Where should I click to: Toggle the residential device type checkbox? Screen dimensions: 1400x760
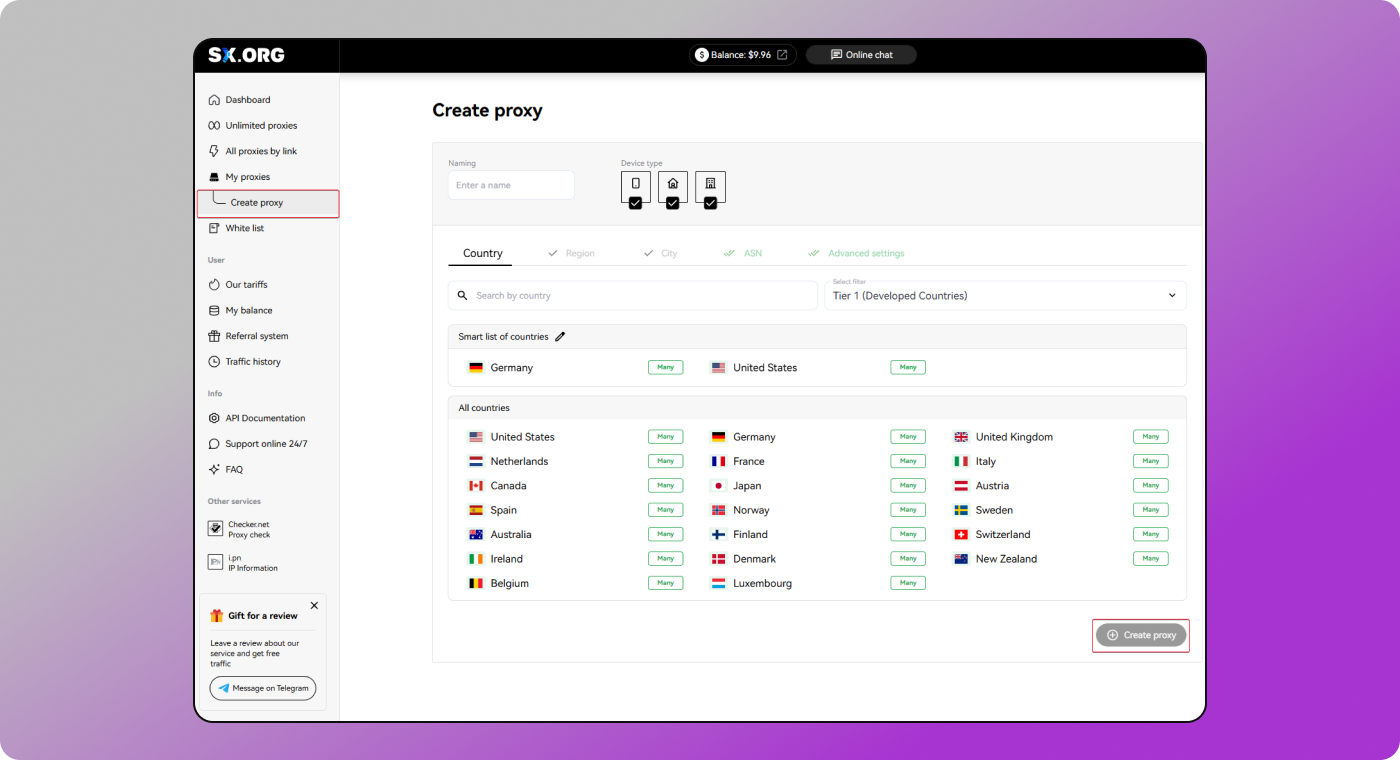673,202
